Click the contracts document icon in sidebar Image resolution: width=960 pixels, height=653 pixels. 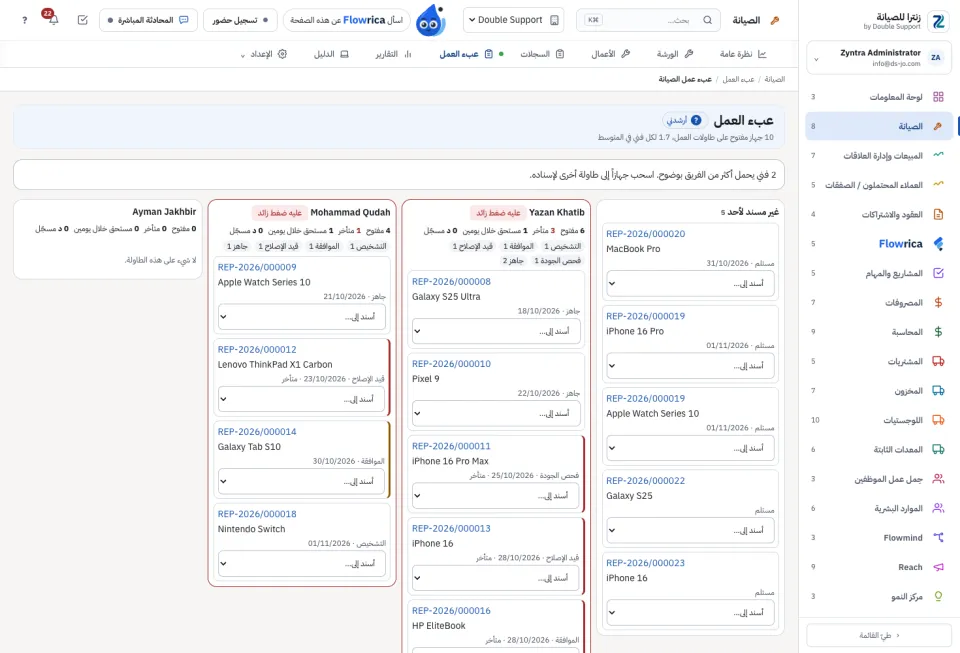[x=938, y=214]
